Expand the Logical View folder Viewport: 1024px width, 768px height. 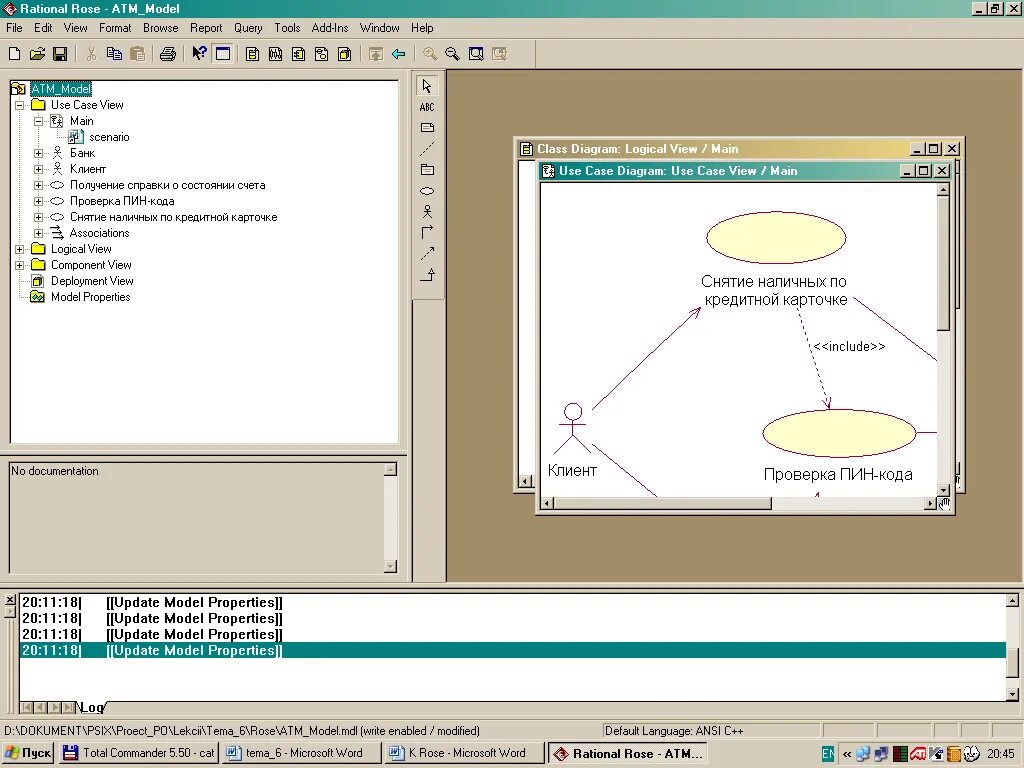pyautogui.click(x=20, y=249)
